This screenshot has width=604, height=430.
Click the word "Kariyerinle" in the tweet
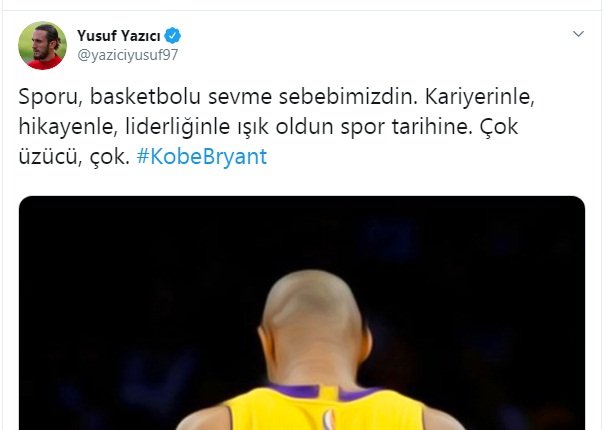click(x=480, y=96)
